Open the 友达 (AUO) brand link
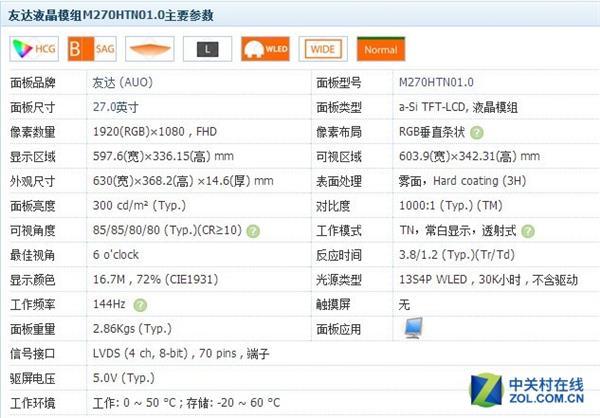 [123, 83]
